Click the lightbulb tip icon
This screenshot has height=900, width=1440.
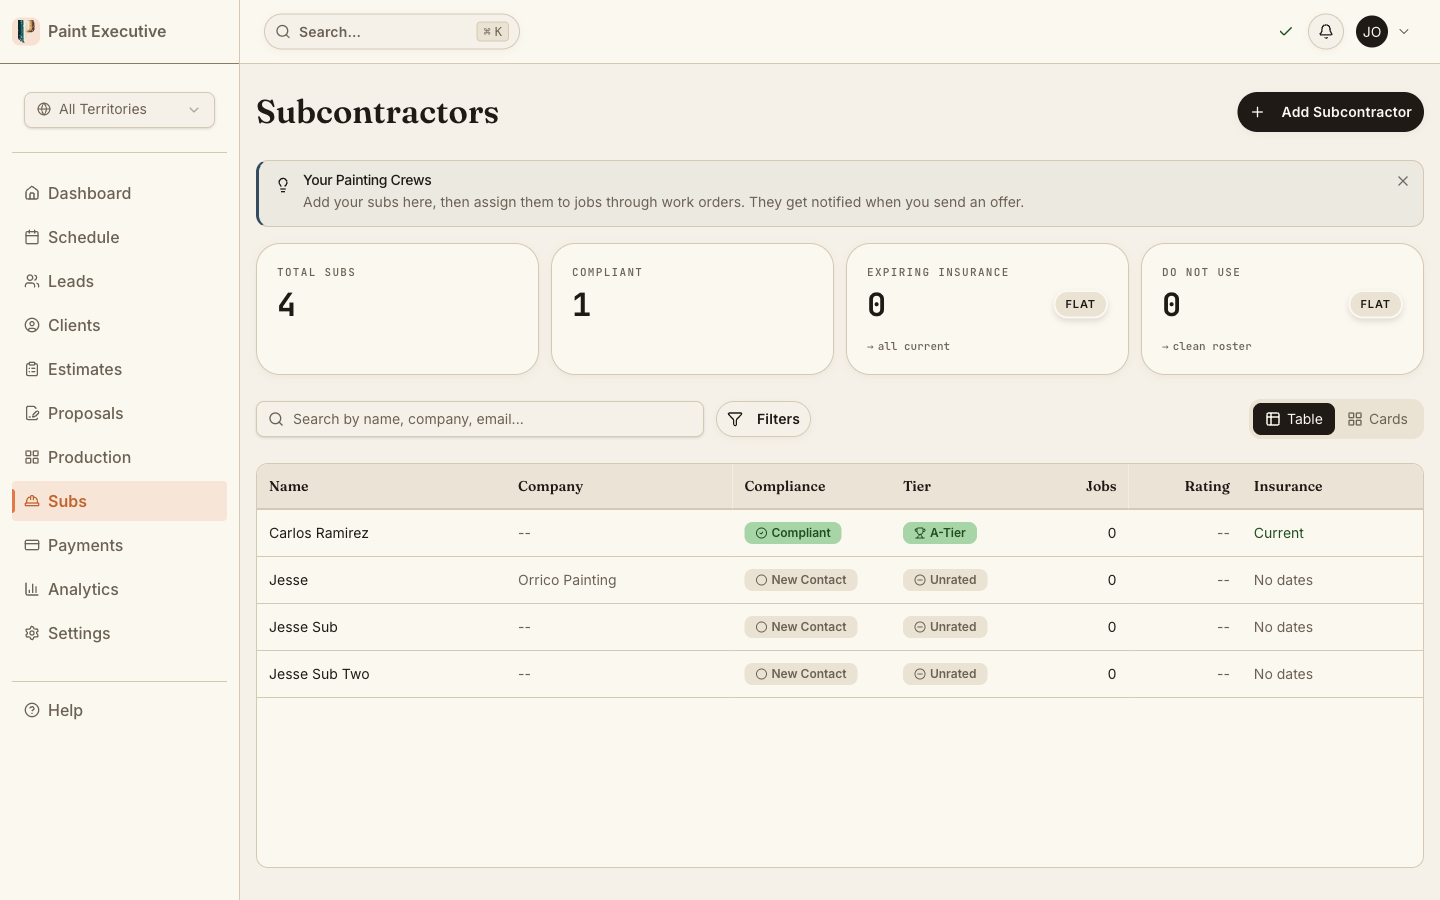pos(283,185)
